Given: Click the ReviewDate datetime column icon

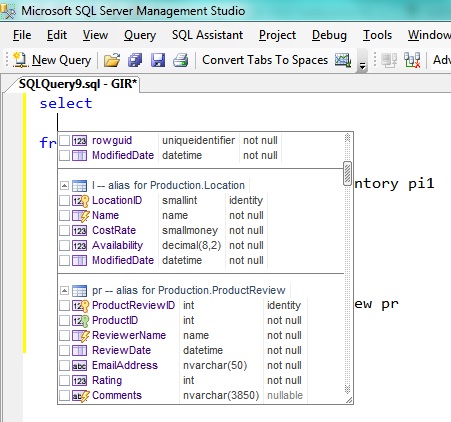Looking at the screenshot, I should tap(80, 351).
